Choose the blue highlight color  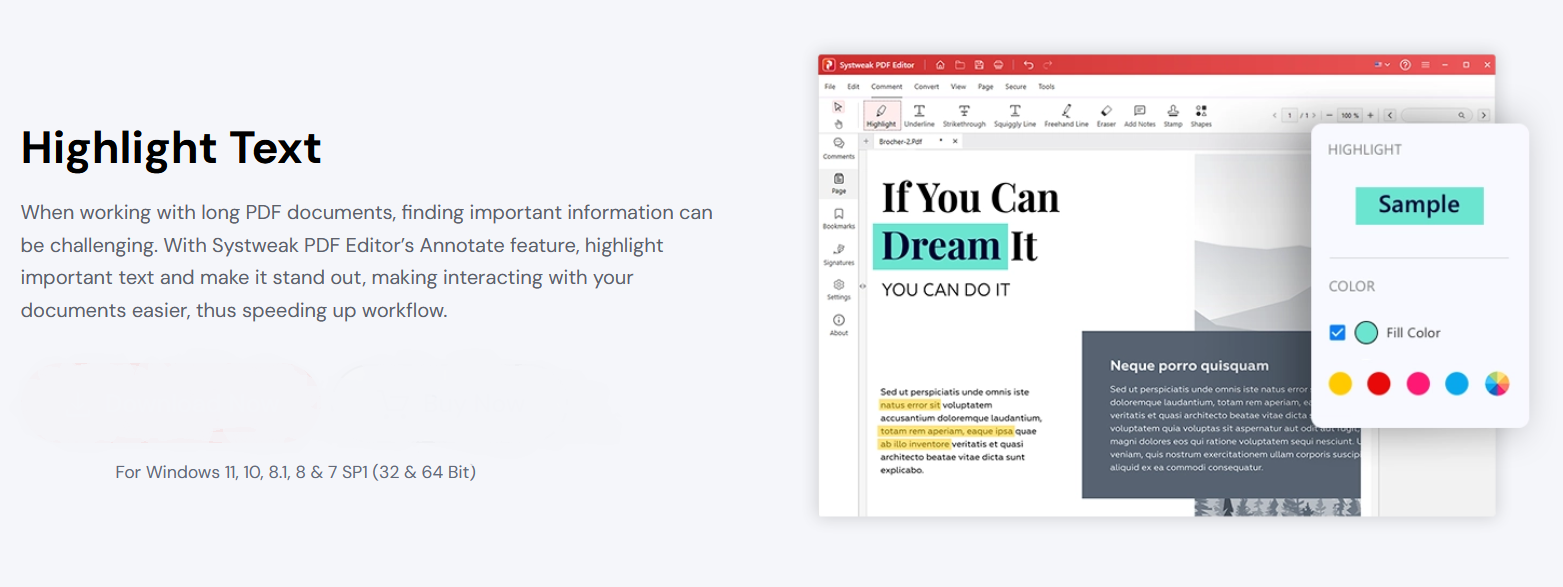click(1457, 383)
